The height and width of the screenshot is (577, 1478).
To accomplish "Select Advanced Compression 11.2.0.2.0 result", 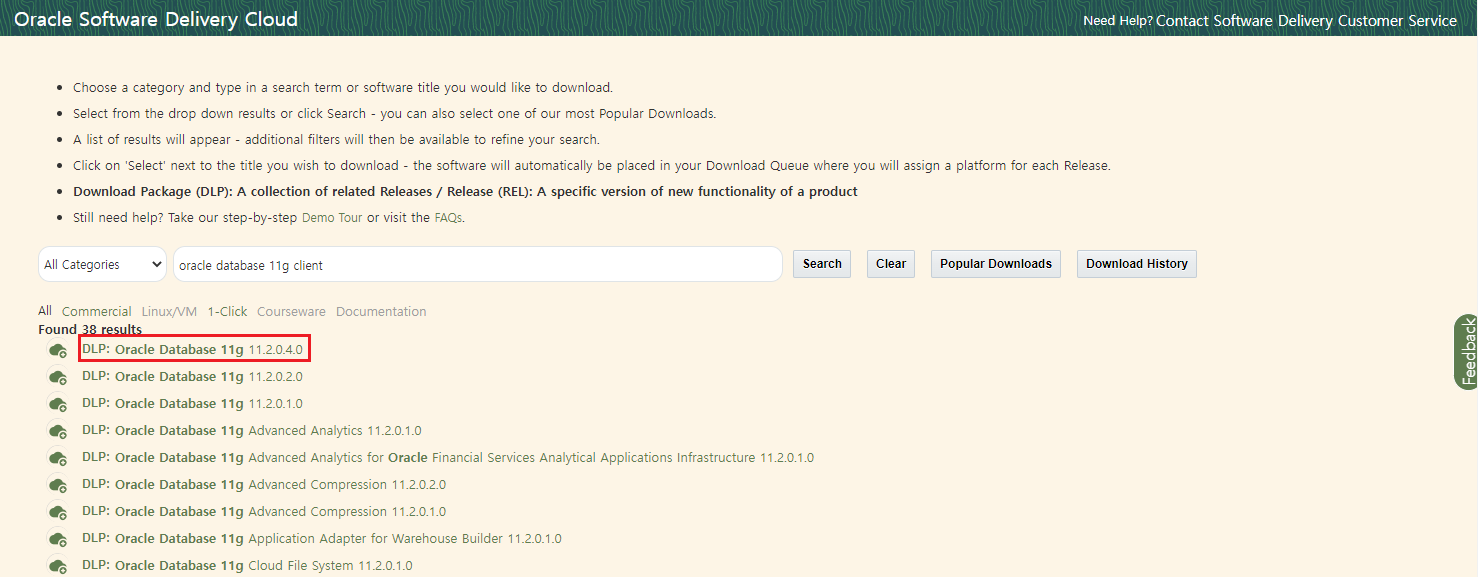I will coord(264,485).
